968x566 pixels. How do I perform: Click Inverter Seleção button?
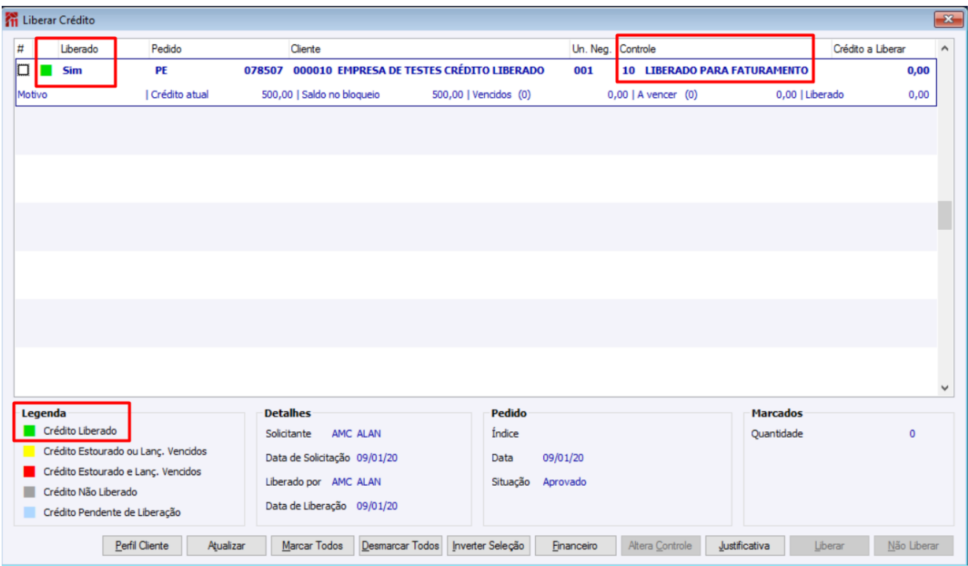point(488,546)
